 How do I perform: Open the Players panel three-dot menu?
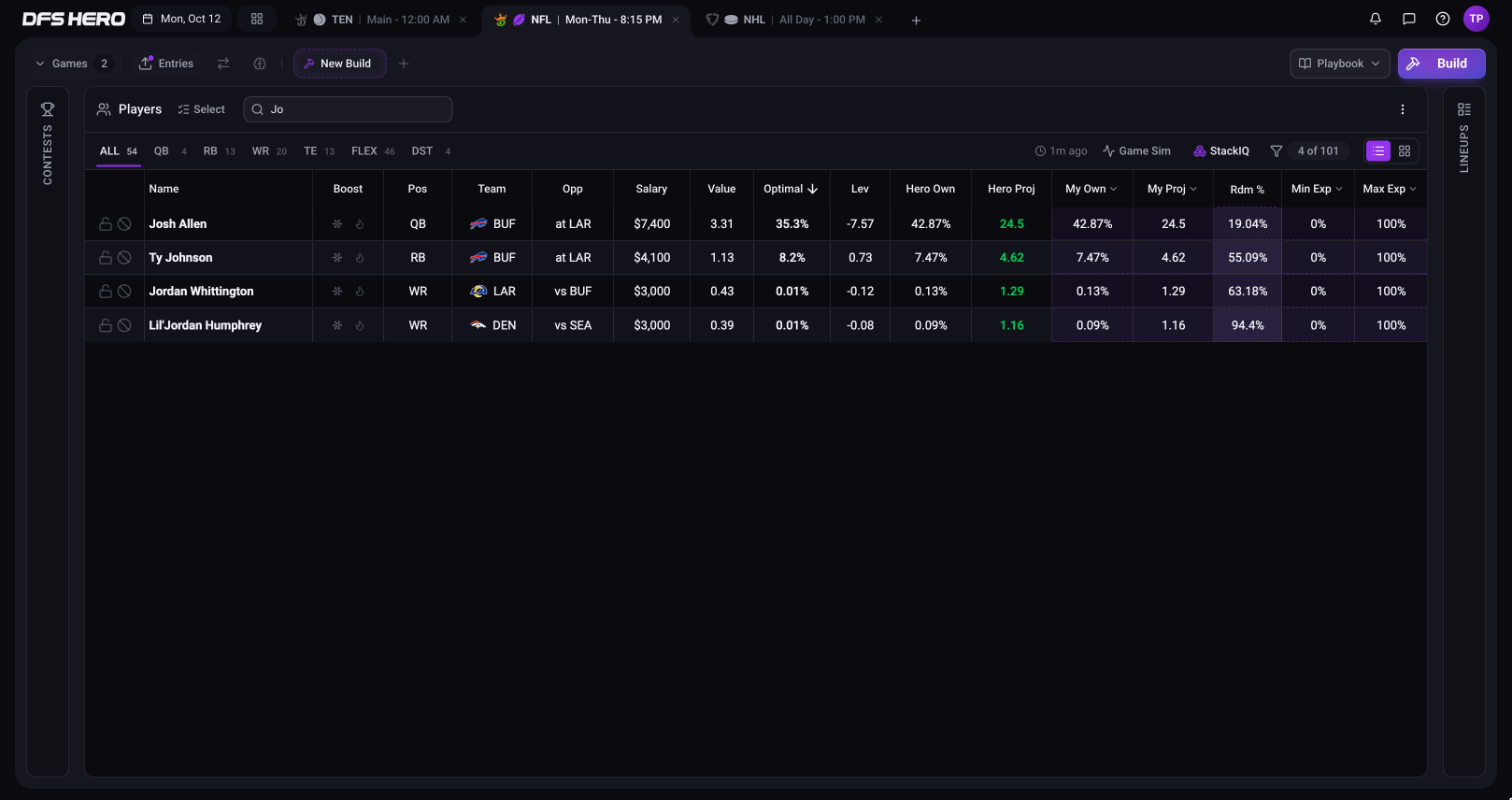pyautogui.click(x=1402, y=110)
